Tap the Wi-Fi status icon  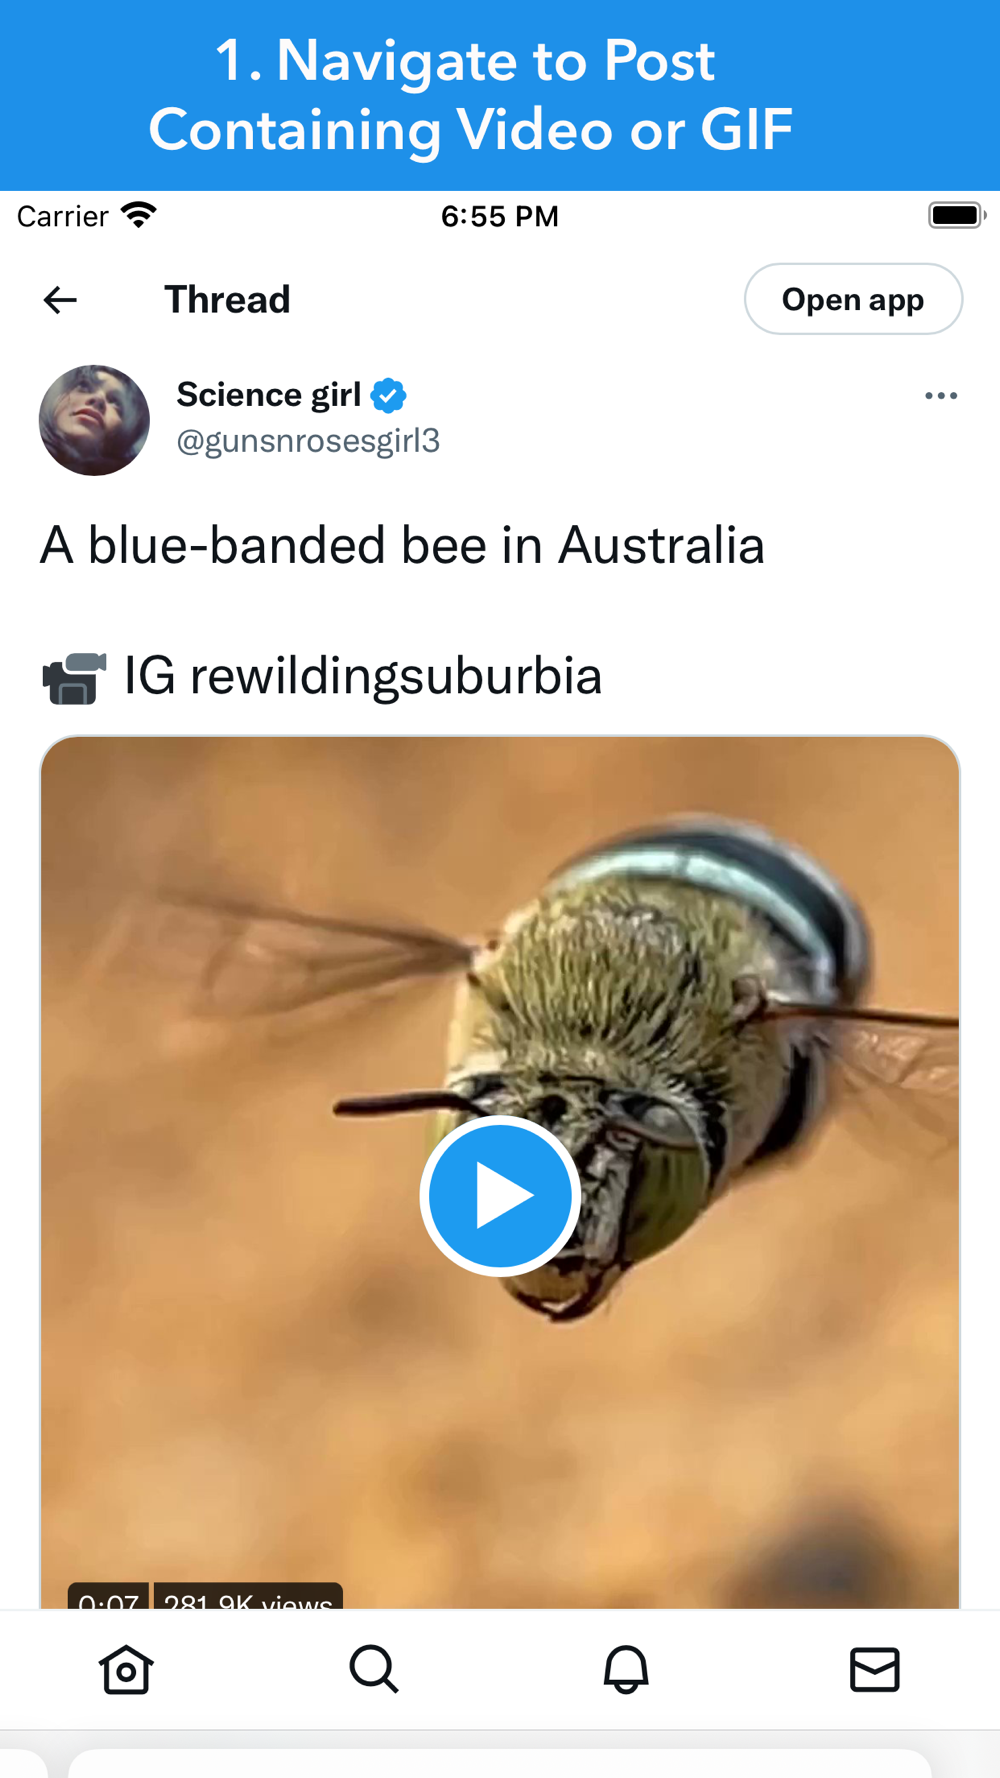[139, 215]
